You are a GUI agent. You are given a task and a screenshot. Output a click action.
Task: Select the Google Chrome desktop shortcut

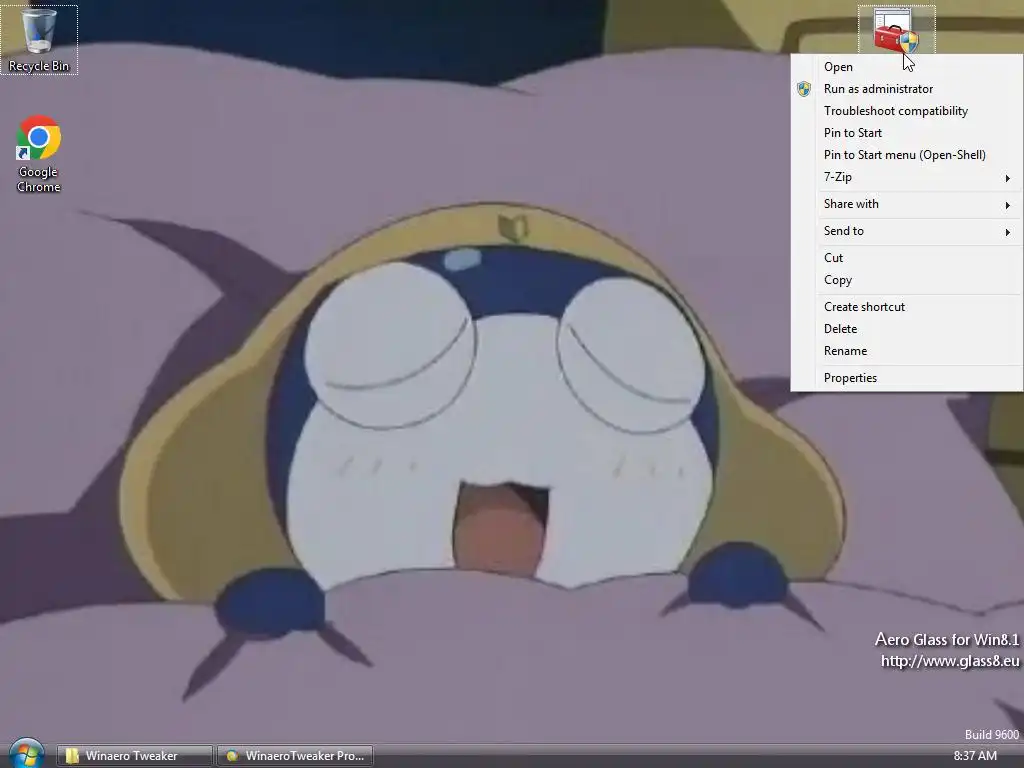(x=39, y=153)
